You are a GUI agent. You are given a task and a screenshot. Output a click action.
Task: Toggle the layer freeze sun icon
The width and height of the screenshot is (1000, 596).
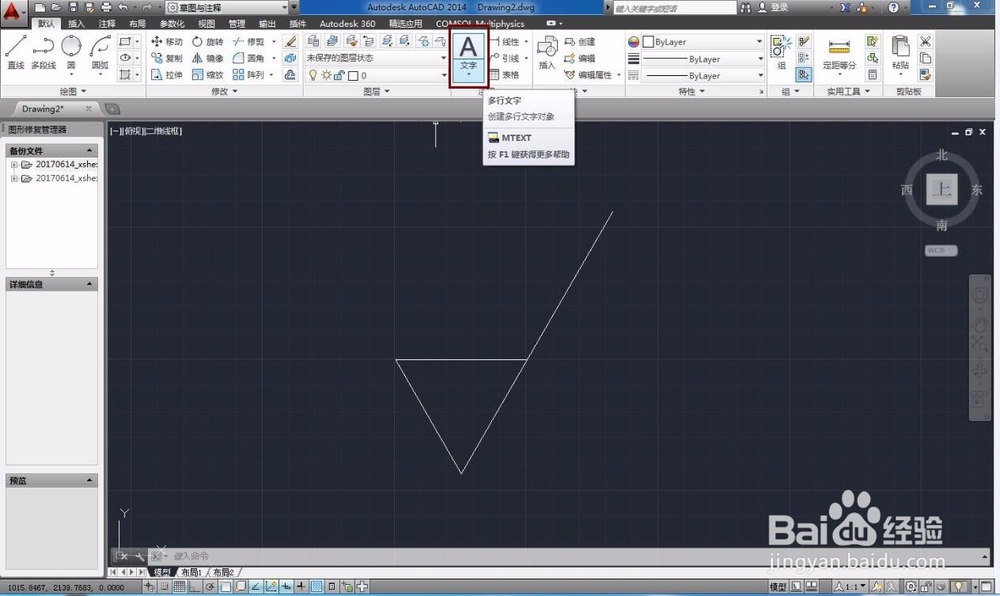(326, 75)
